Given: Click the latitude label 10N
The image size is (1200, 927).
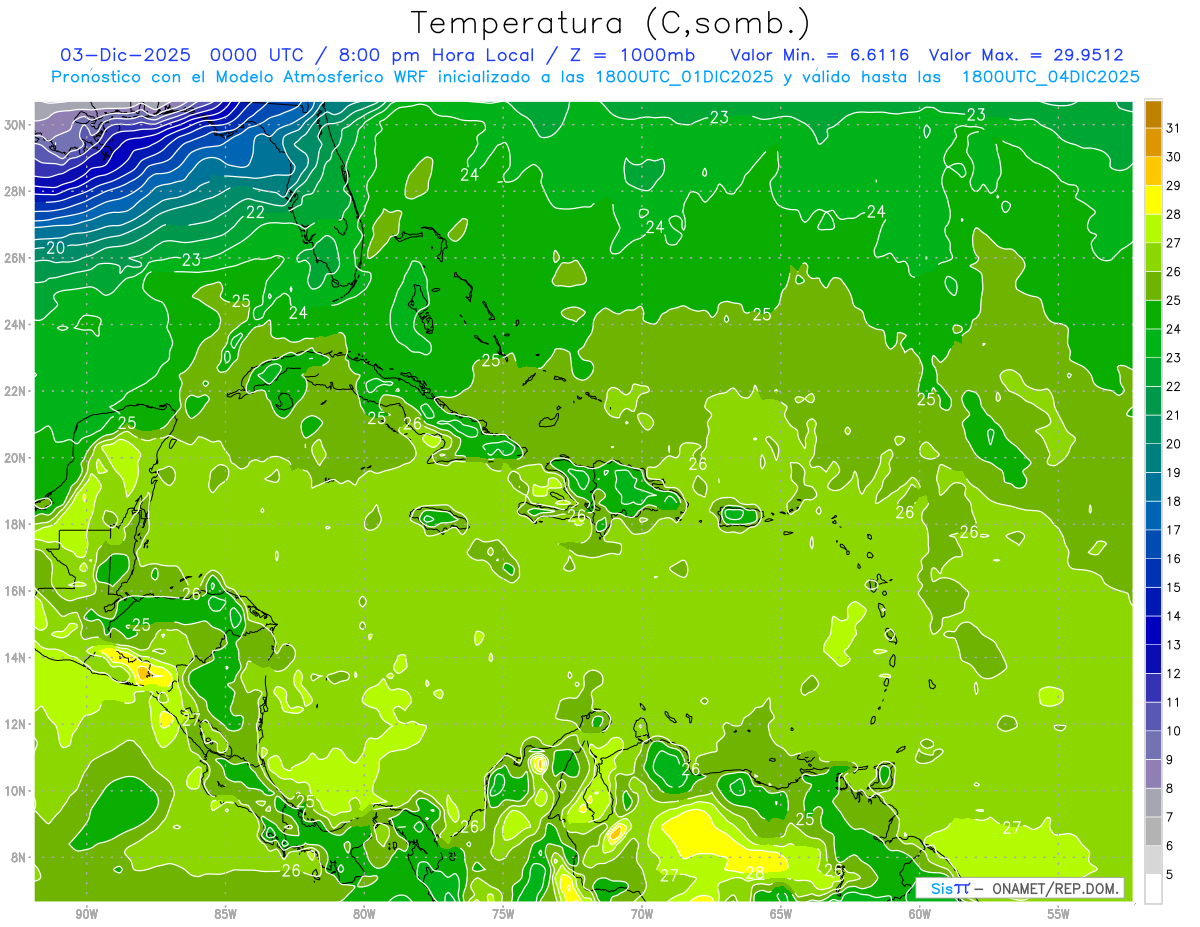Looking at the screenshot, I should [x=15, y=791].
